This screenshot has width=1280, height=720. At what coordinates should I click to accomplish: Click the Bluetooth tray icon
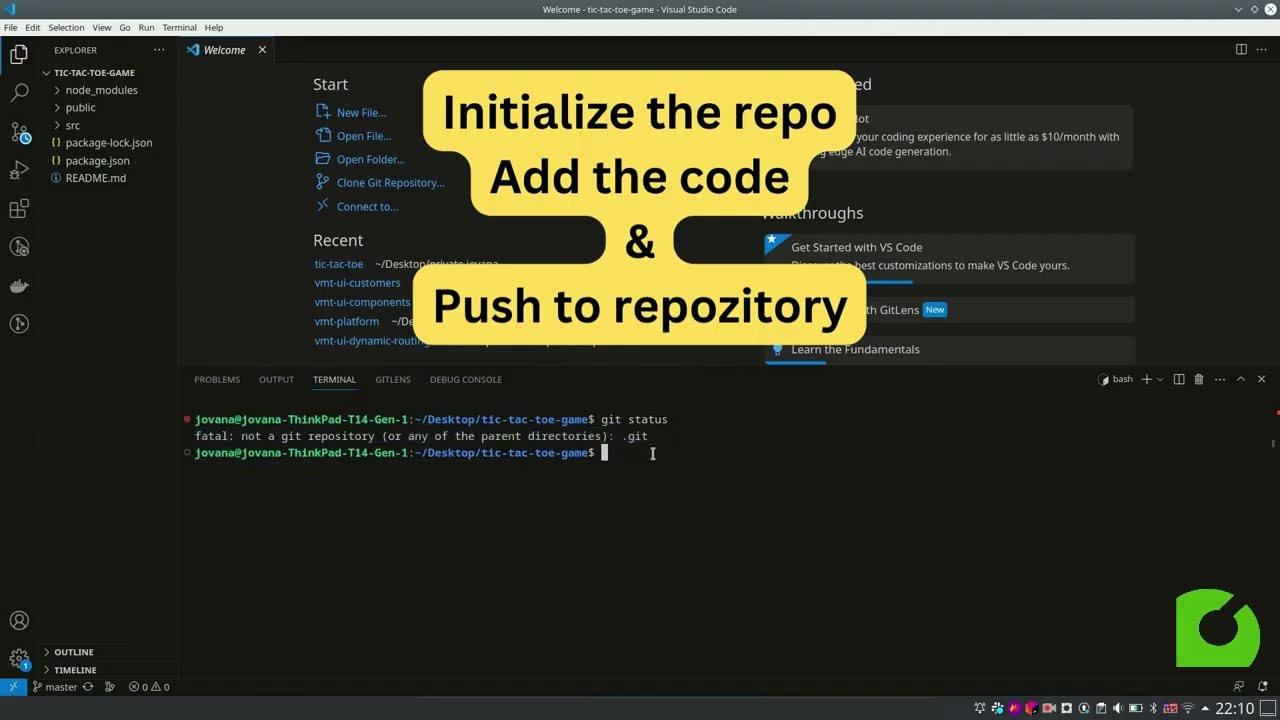(x=1153, y=708)
